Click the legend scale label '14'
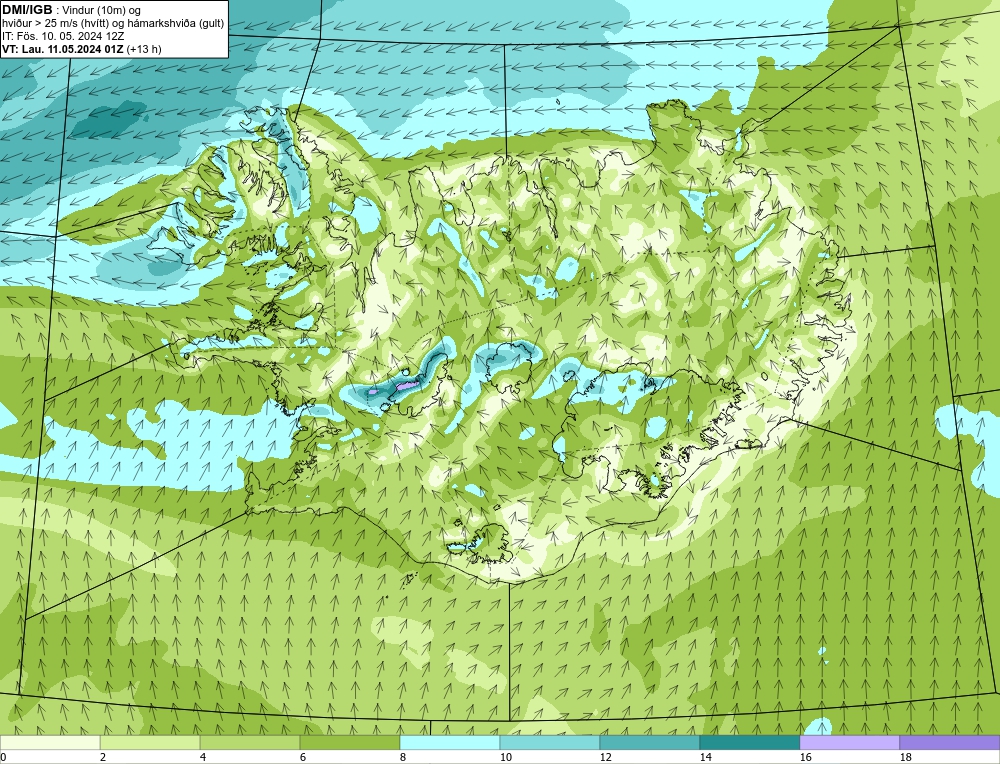Viewport: 1000px width, 764px height. [705, 757]
